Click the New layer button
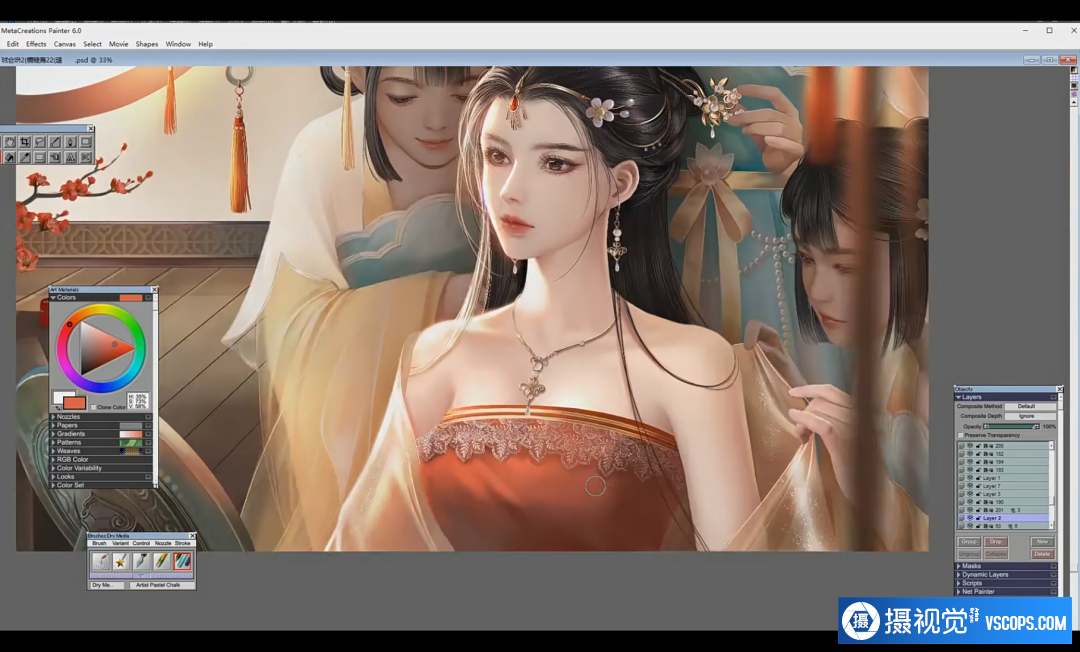 pyautogui.click(x=1042, y=541)
